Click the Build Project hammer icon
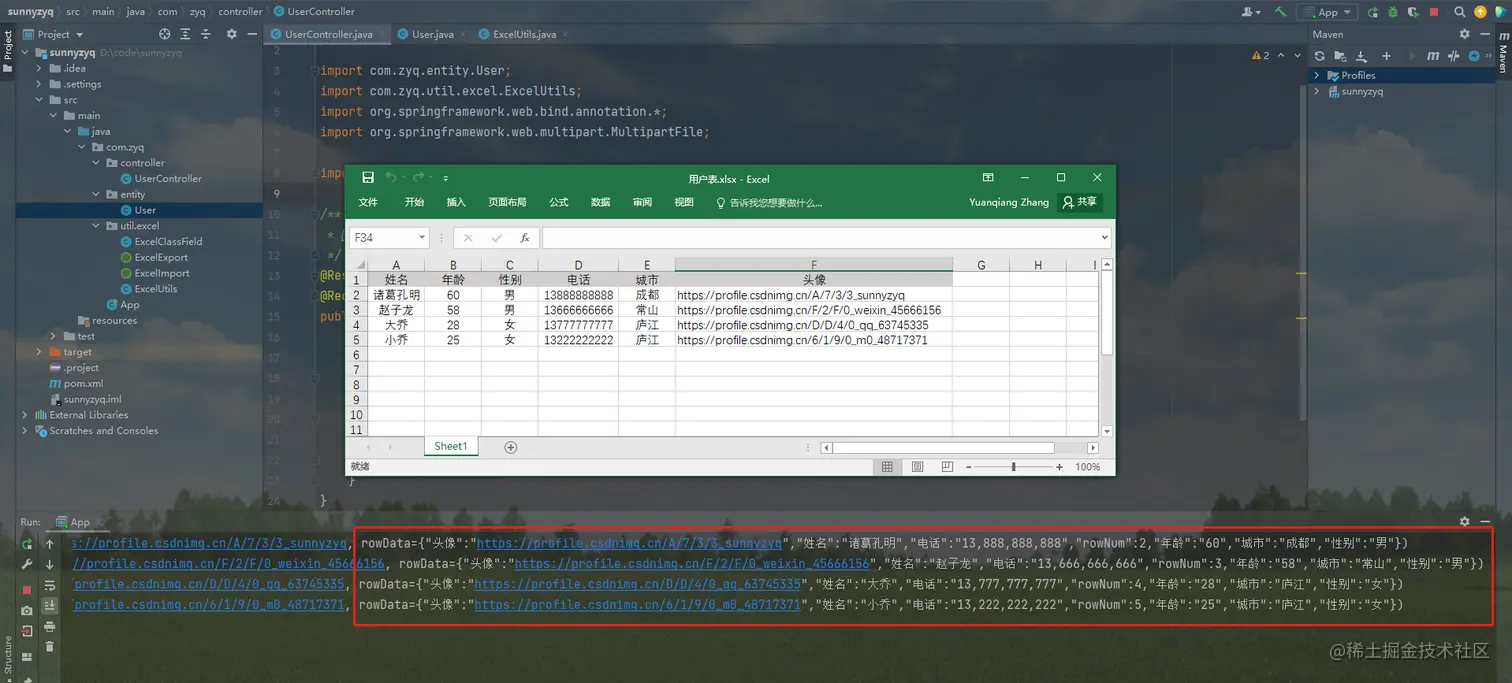This screenshot has height=683, width=1512. (x=1280, y=12)
